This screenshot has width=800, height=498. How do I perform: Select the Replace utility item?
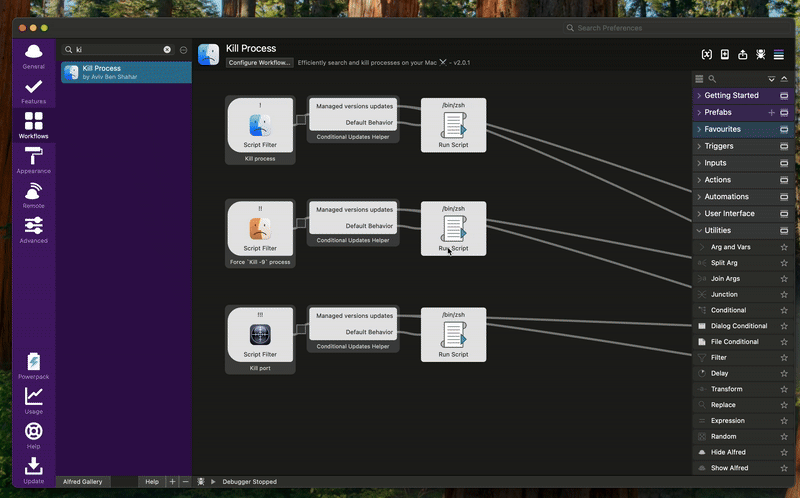coord(743,405)
